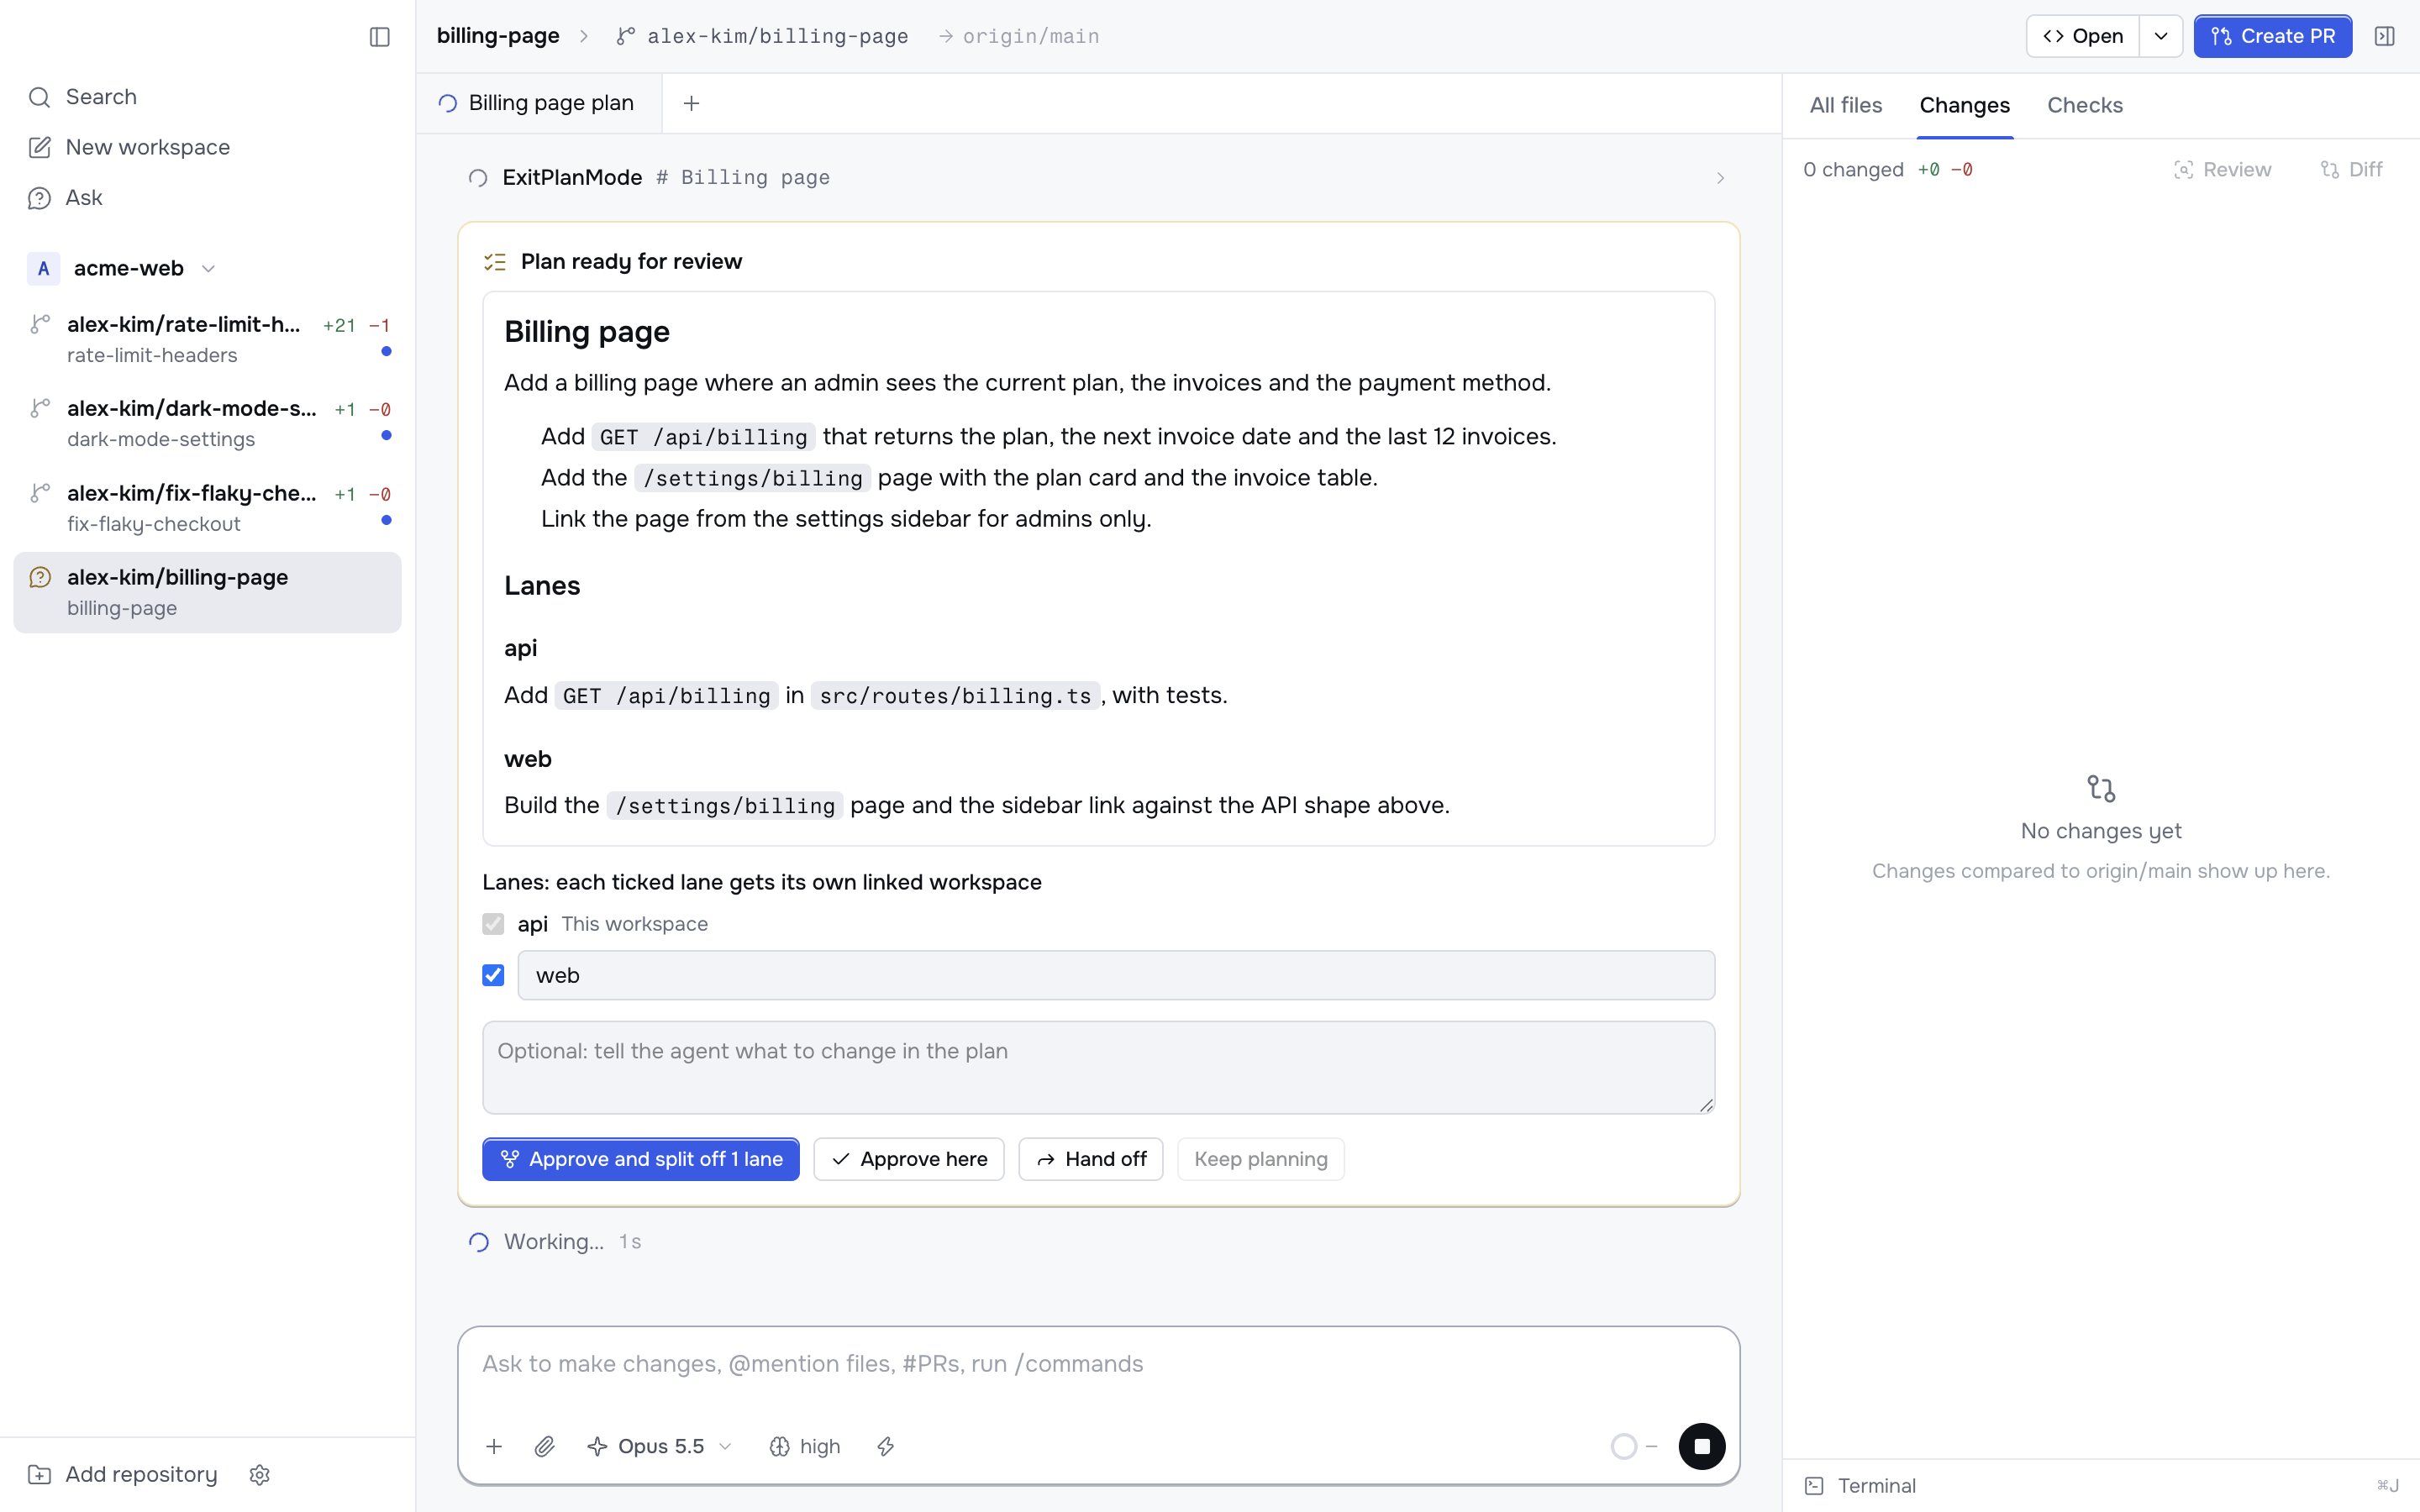Image resolution: width=2420 pixels, height=1512 pixels.
Task: Click the Add repository folder icon
Action: pos(39,1475)
